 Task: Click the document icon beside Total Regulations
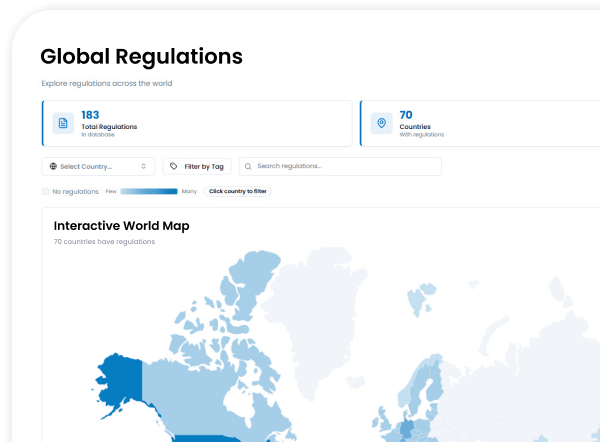tap(63, 123)
